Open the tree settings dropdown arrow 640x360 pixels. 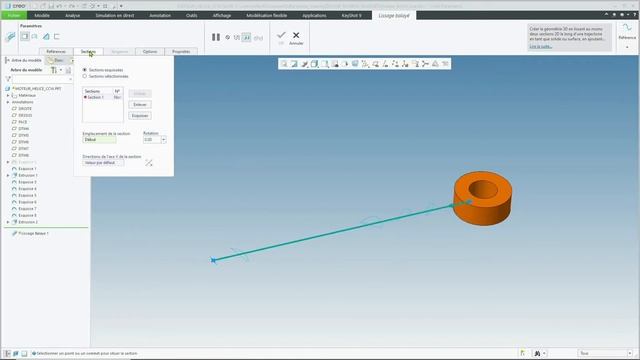tap(61, 70)
